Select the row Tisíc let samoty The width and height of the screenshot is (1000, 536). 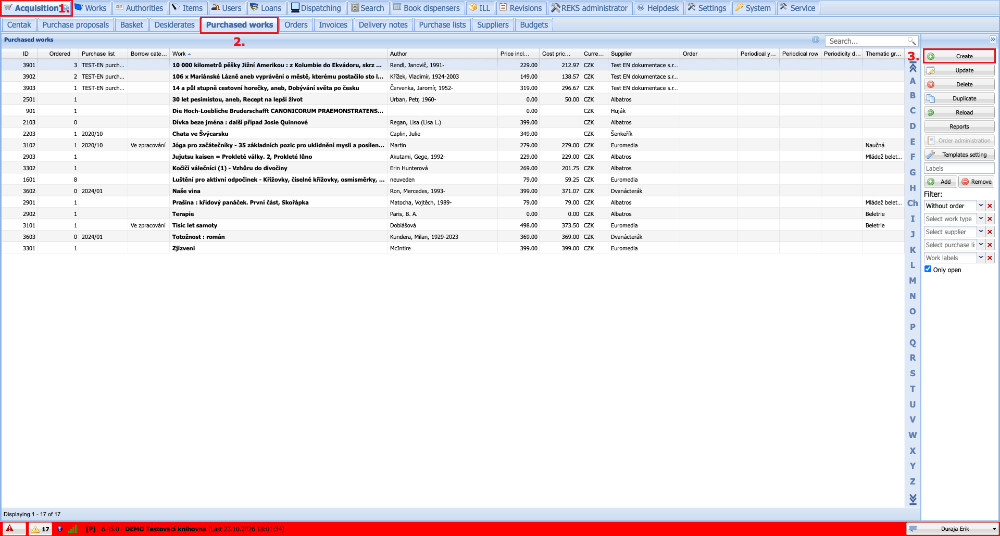click(452, 225)
